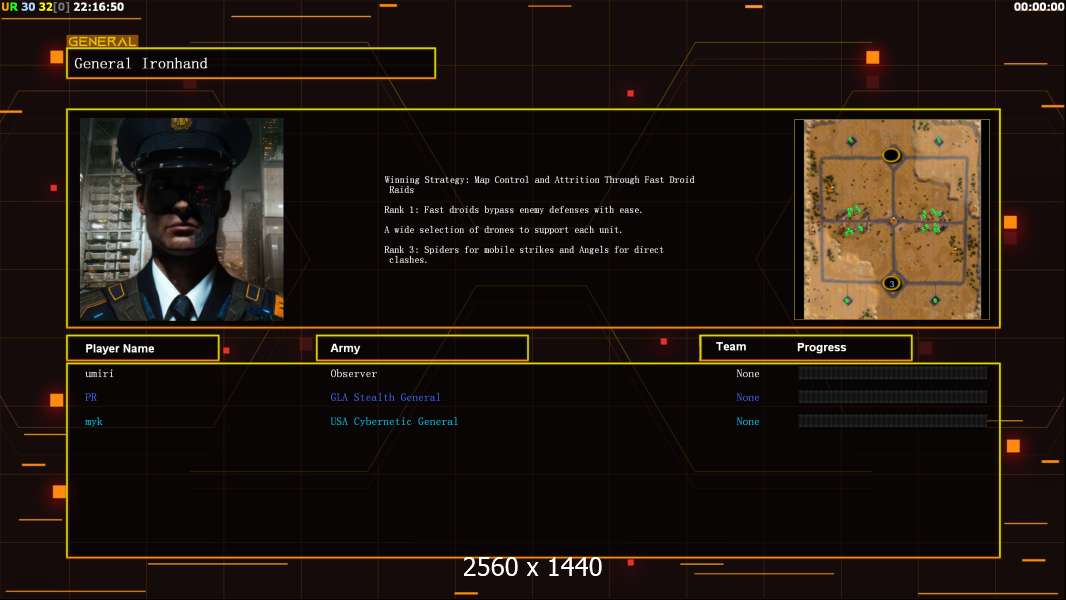Click the GENERAL label tag
This screenshot has height=600, width=1066.
pos(102,41)
